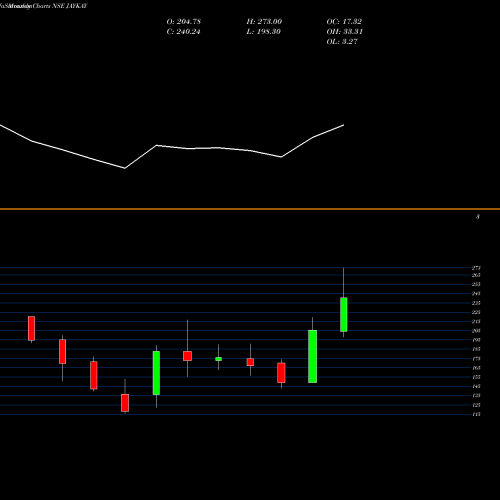
Task: Click the 265 price axis label
Action: click(476, 275)
